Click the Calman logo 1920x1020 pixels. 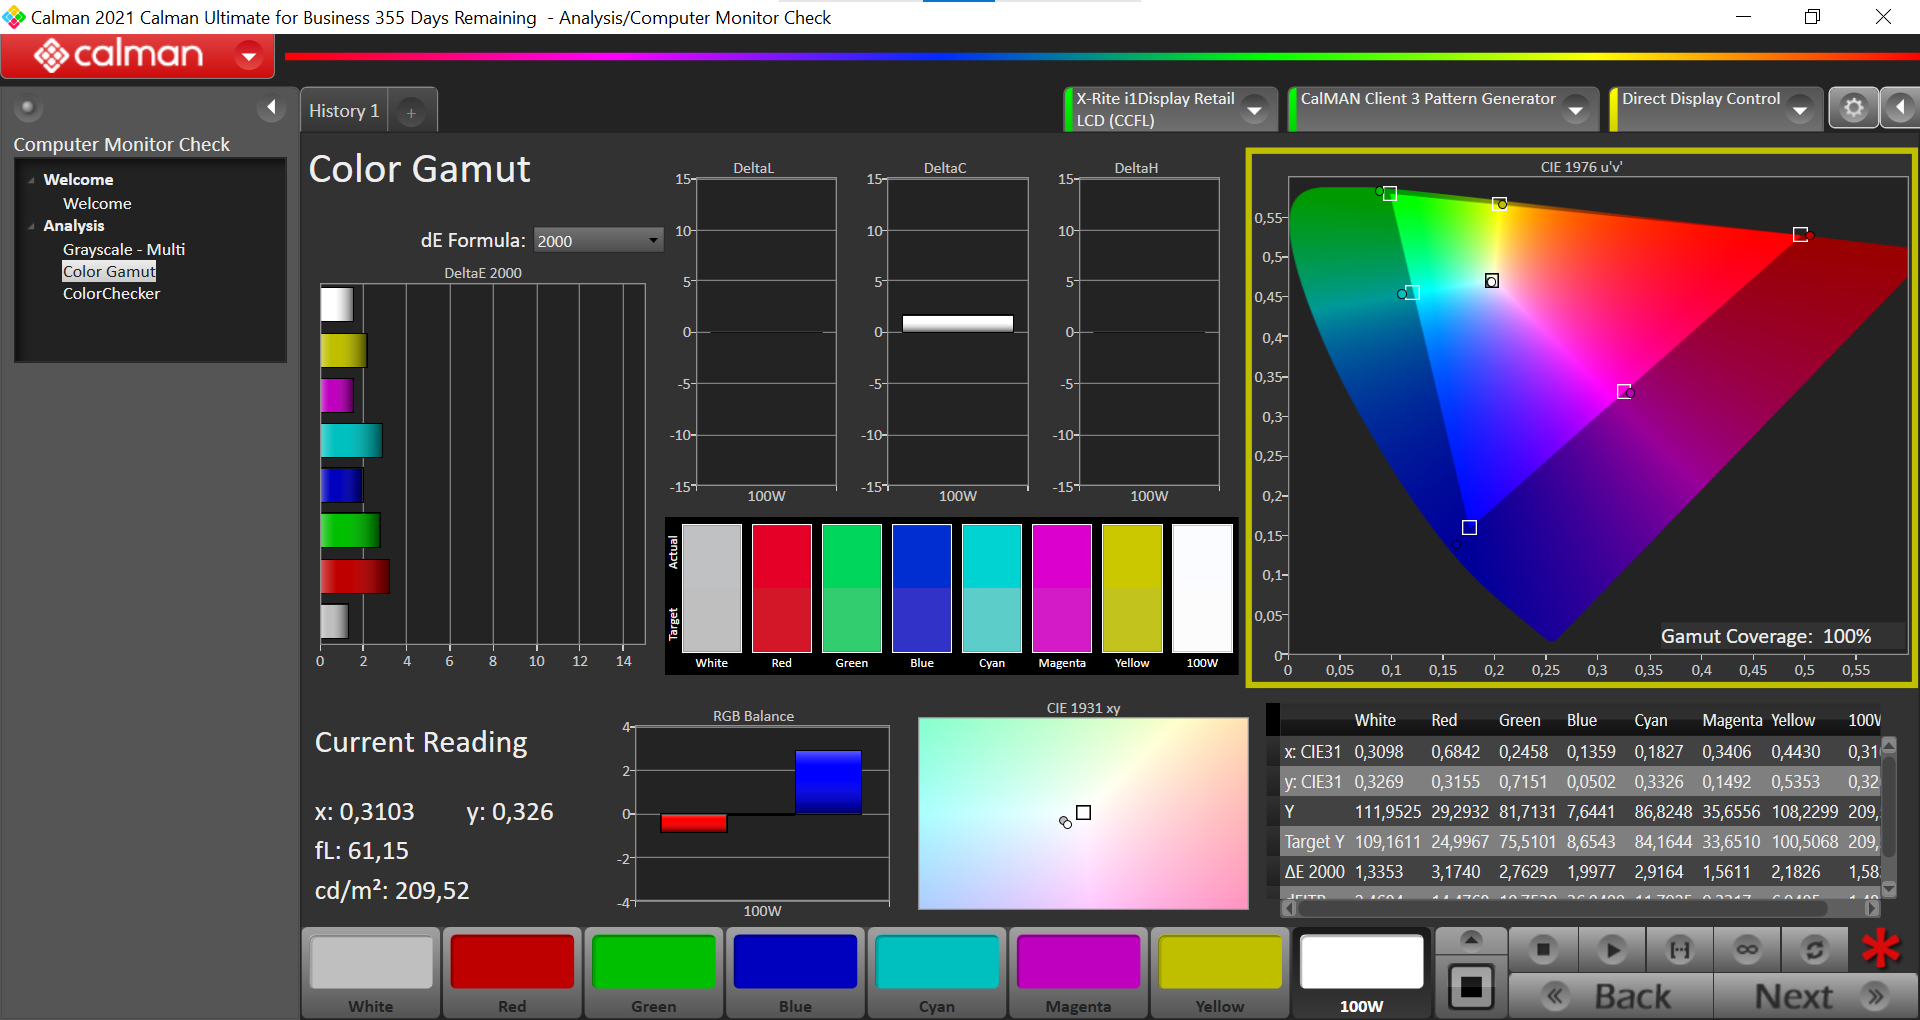118,55
